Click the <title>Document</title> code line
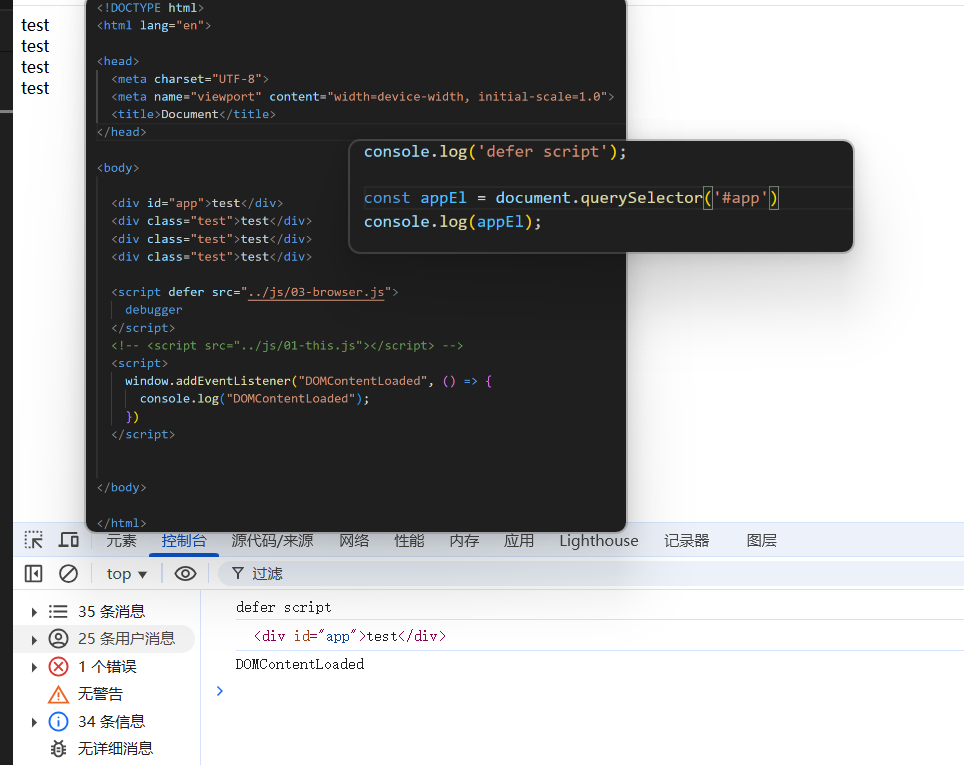This screenshot has width=964, height=765. click(194, 114)
